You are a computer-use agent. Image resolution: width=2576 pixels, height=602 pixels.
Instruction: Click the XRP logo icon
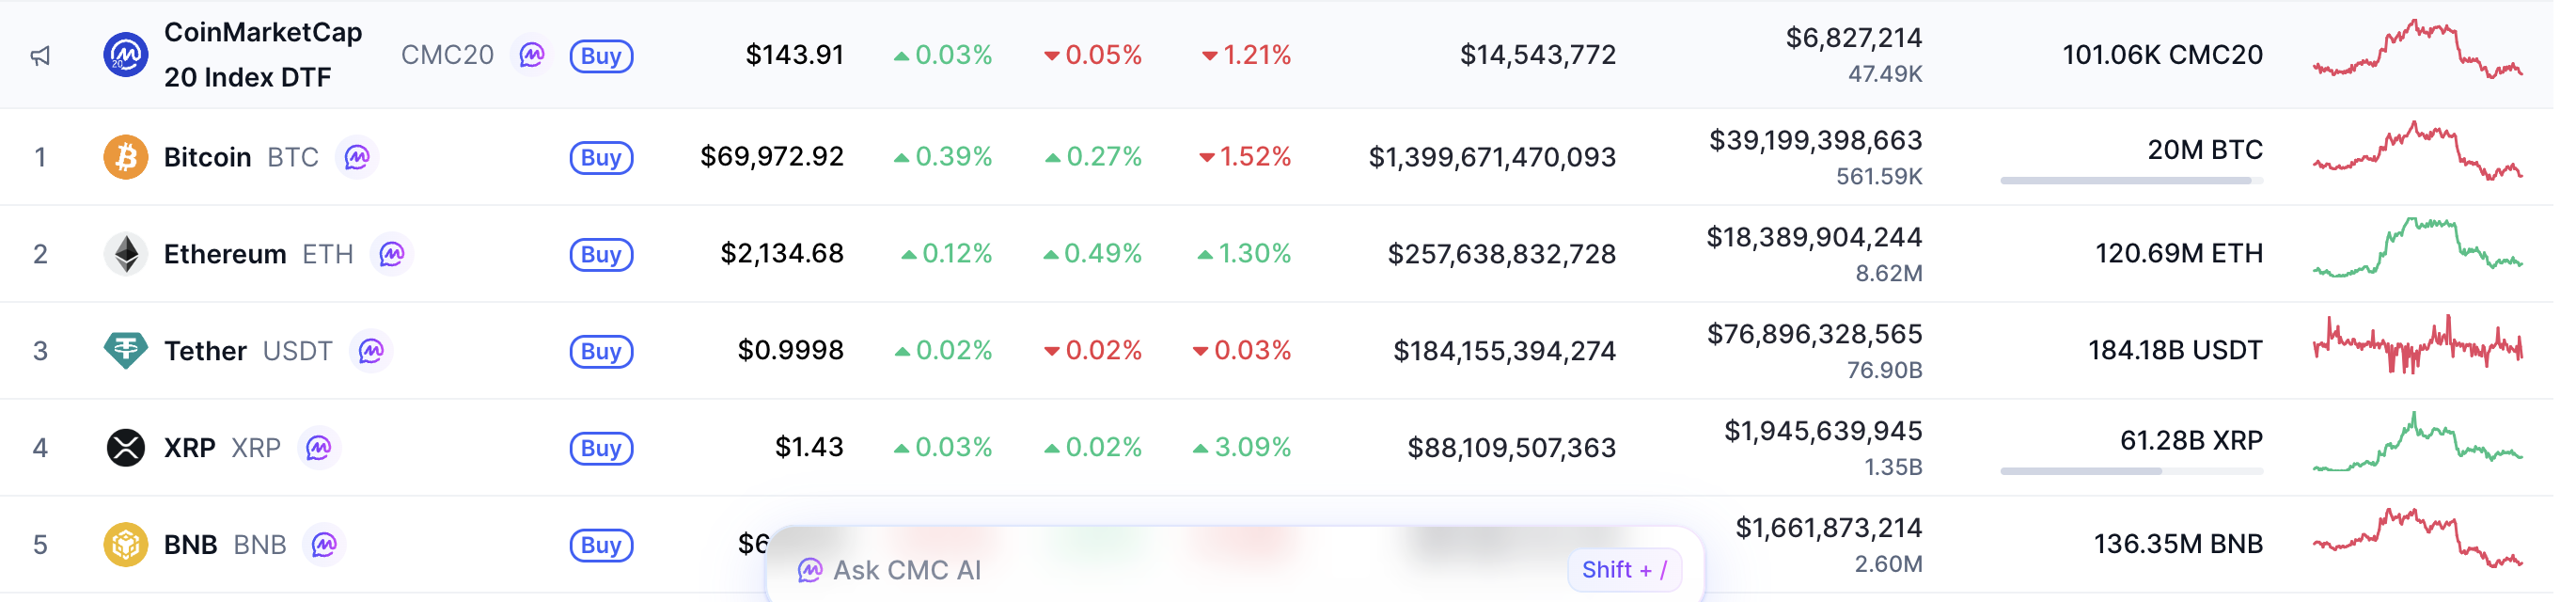click(126, 448)
